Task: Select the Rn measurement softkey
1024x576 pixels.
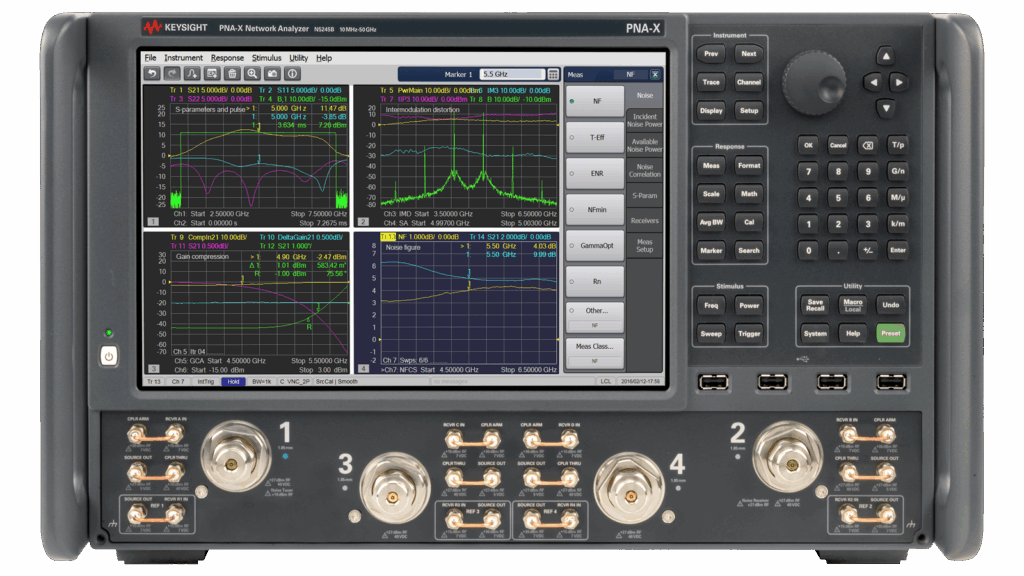Action: tap(595, 281)
